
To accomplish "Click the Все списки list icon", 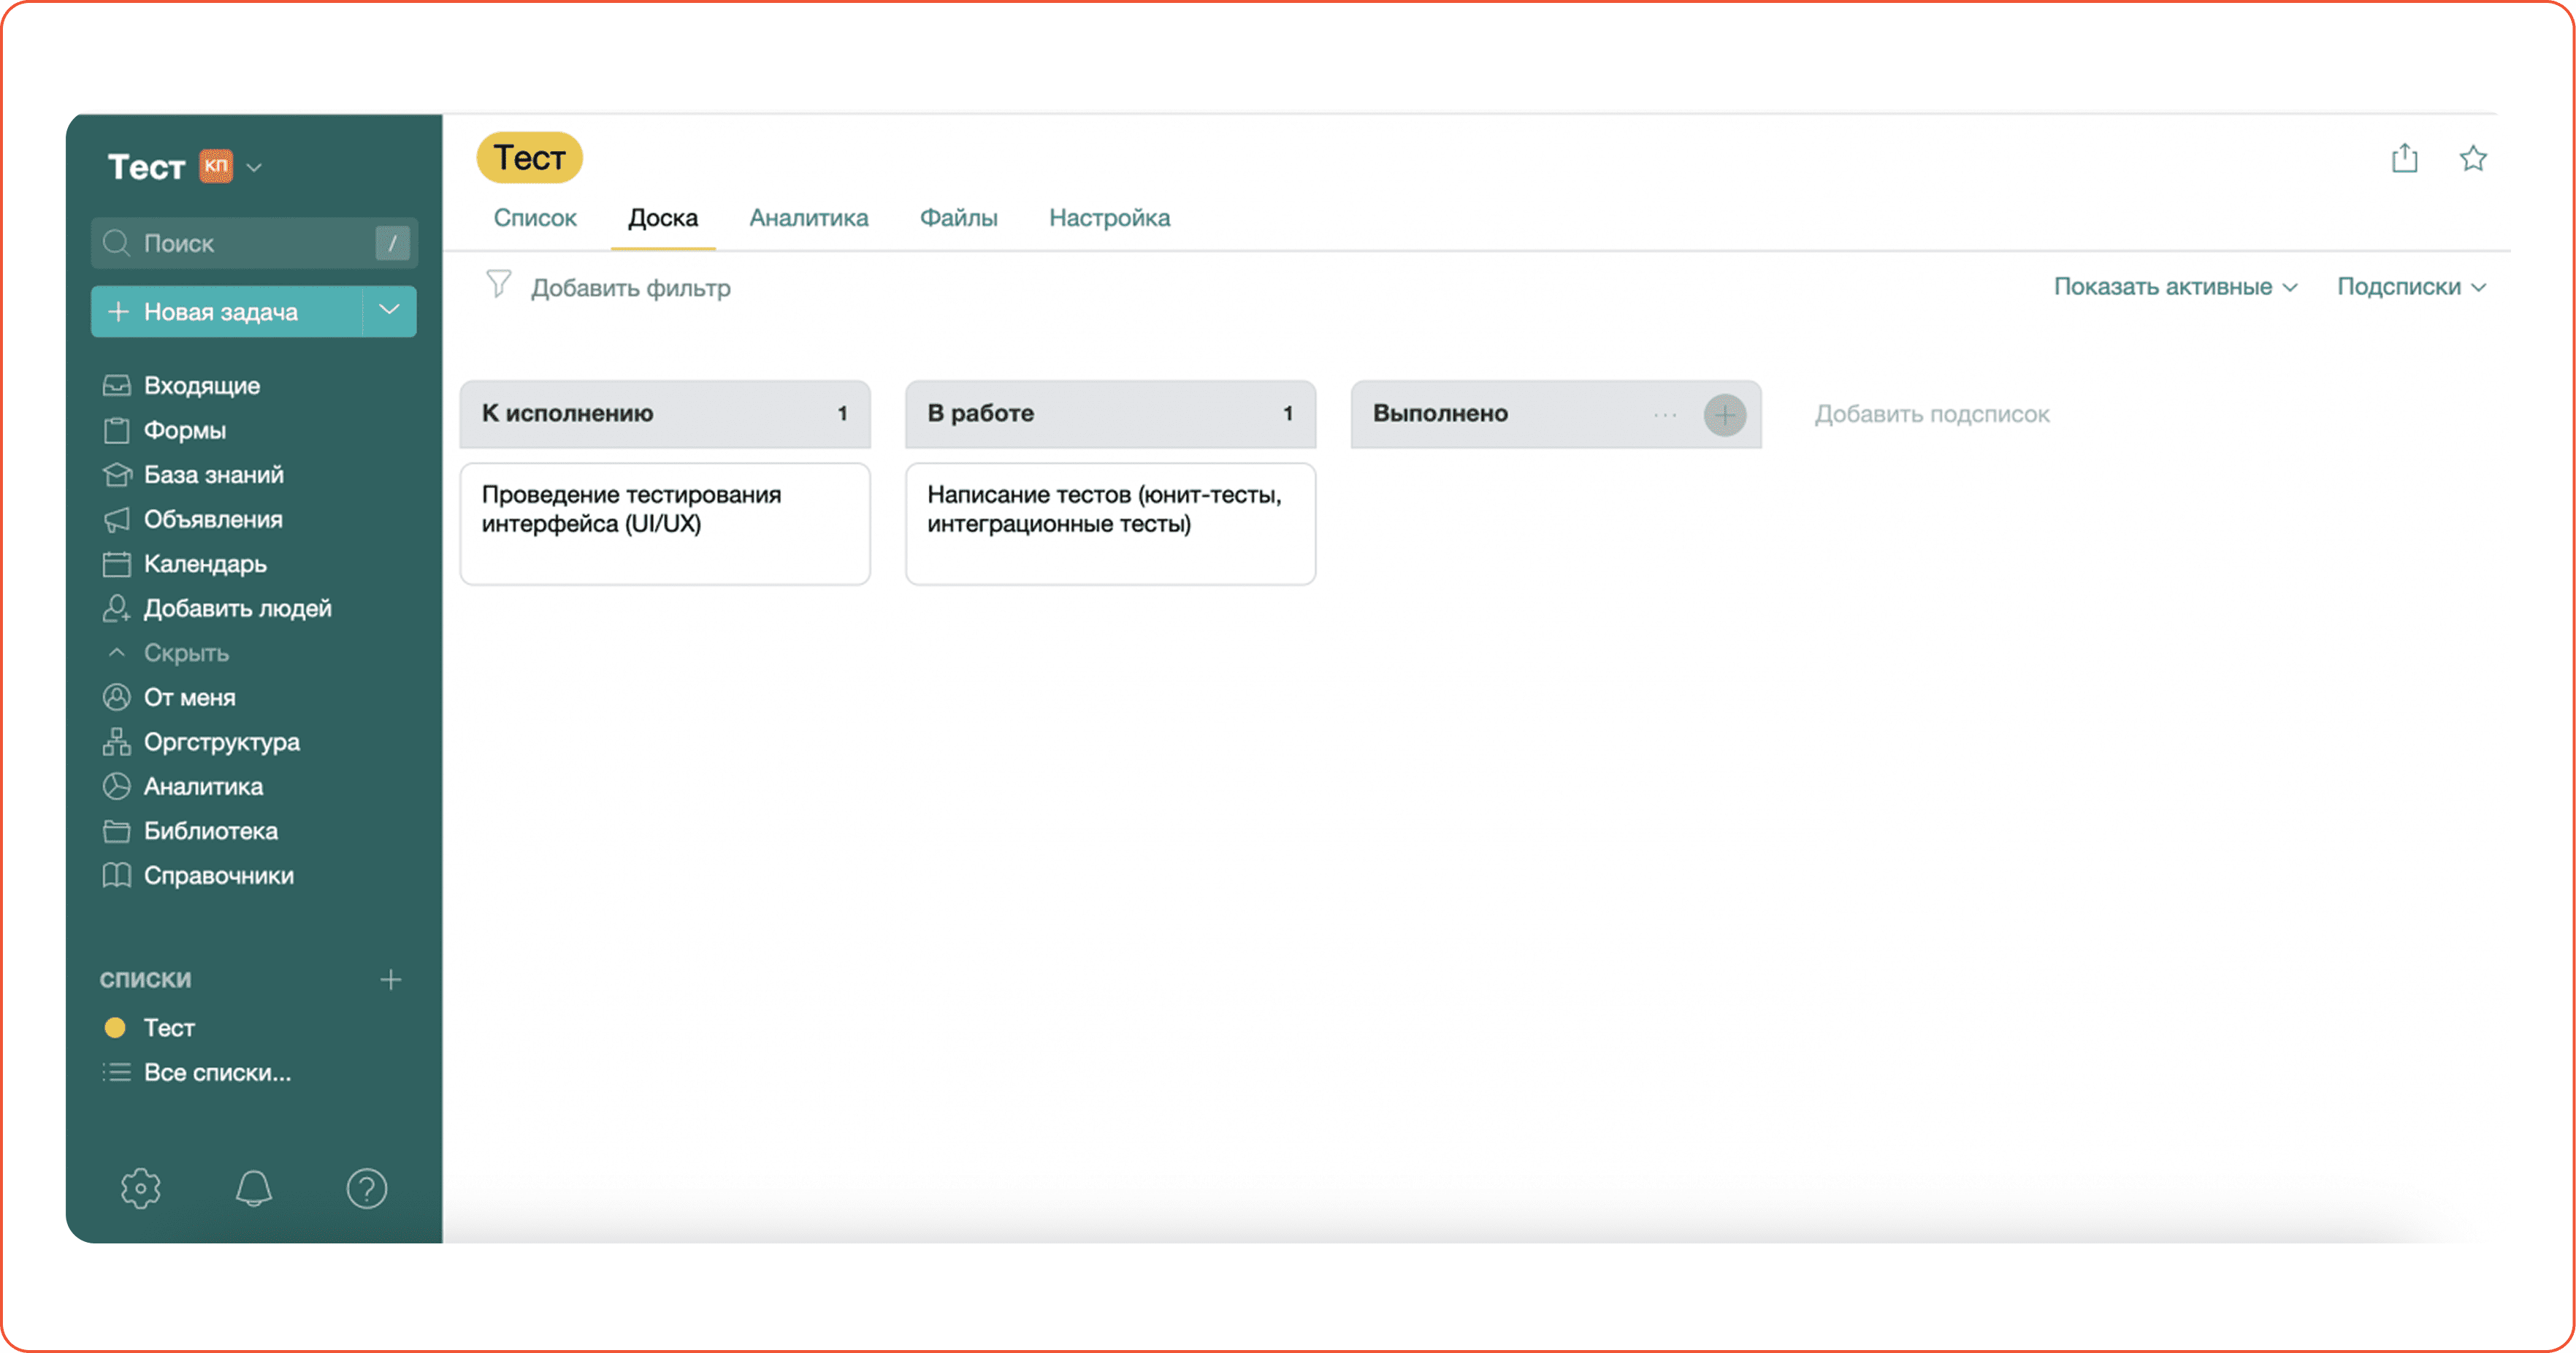I will pyautogui.click(x=116, y=1073).
